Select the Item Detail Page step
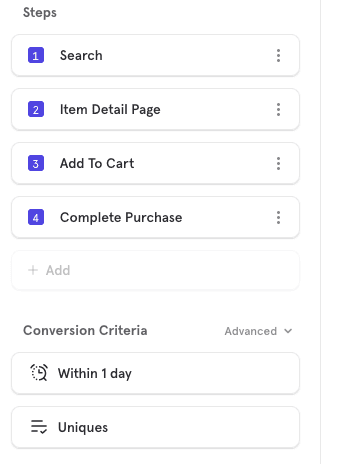This screenshot has width=360, height=464. click(x=155, y=109)
